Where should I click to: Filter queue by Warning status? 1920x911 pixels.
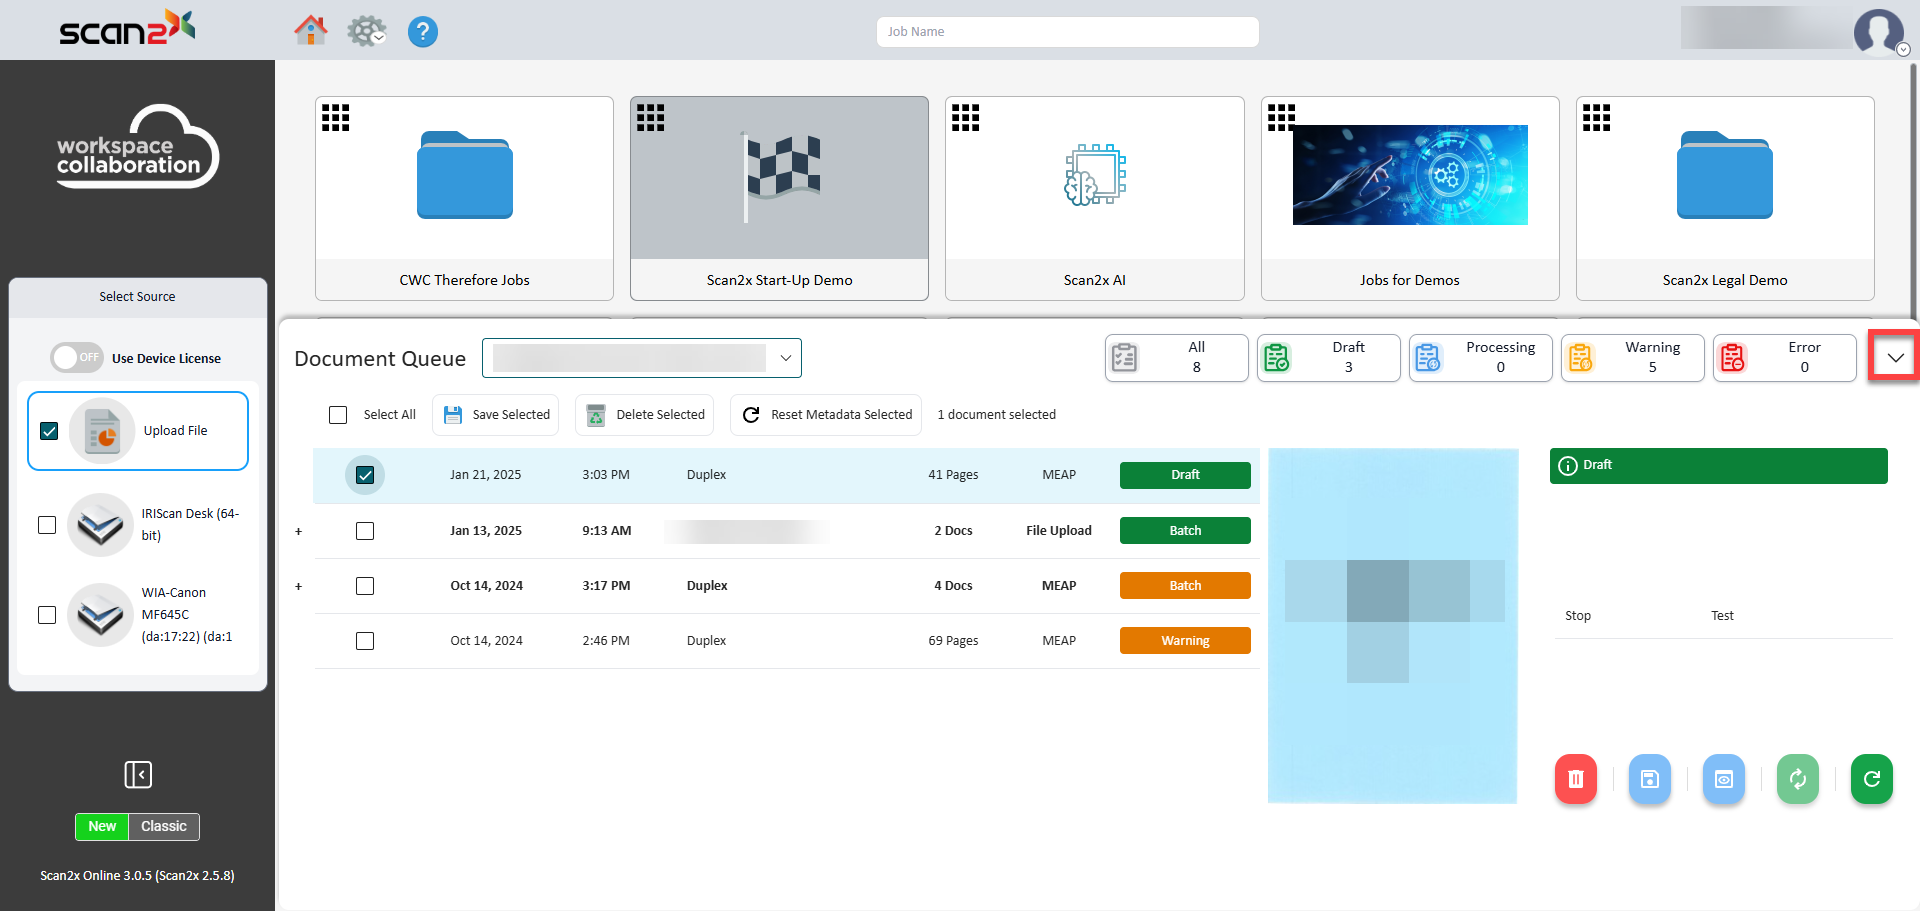(x=1632, y=357)
